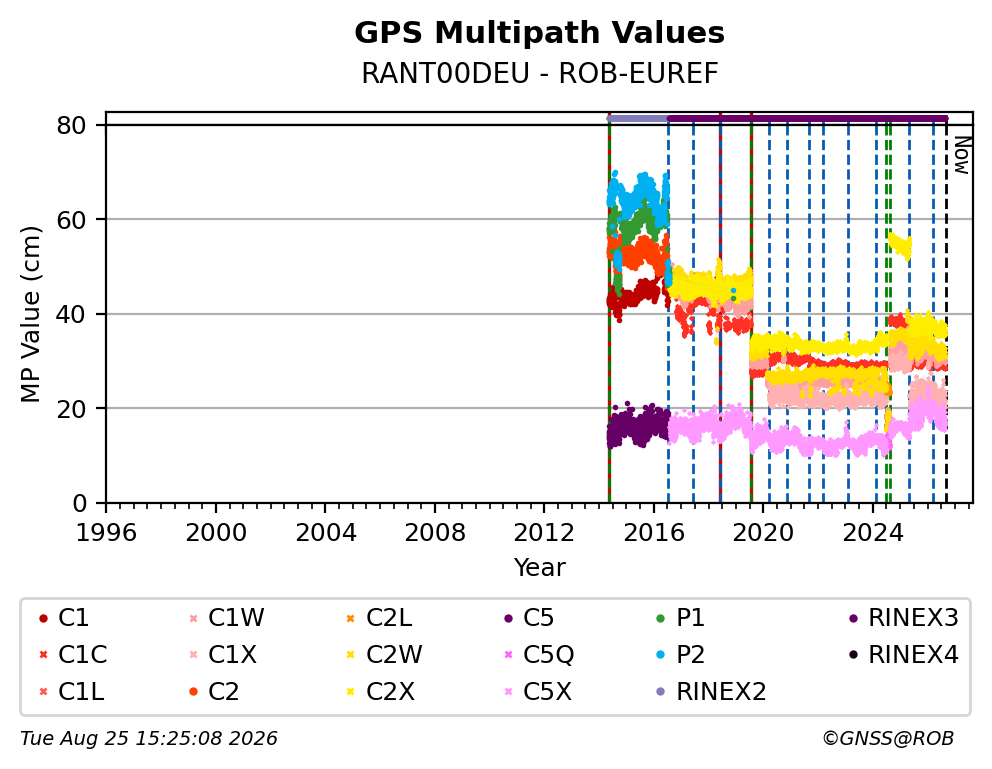The width and height of the screenshot is (992, 769).
Task: Click the chart title GPS Multipath Values
Action: [x=539, y=33]
